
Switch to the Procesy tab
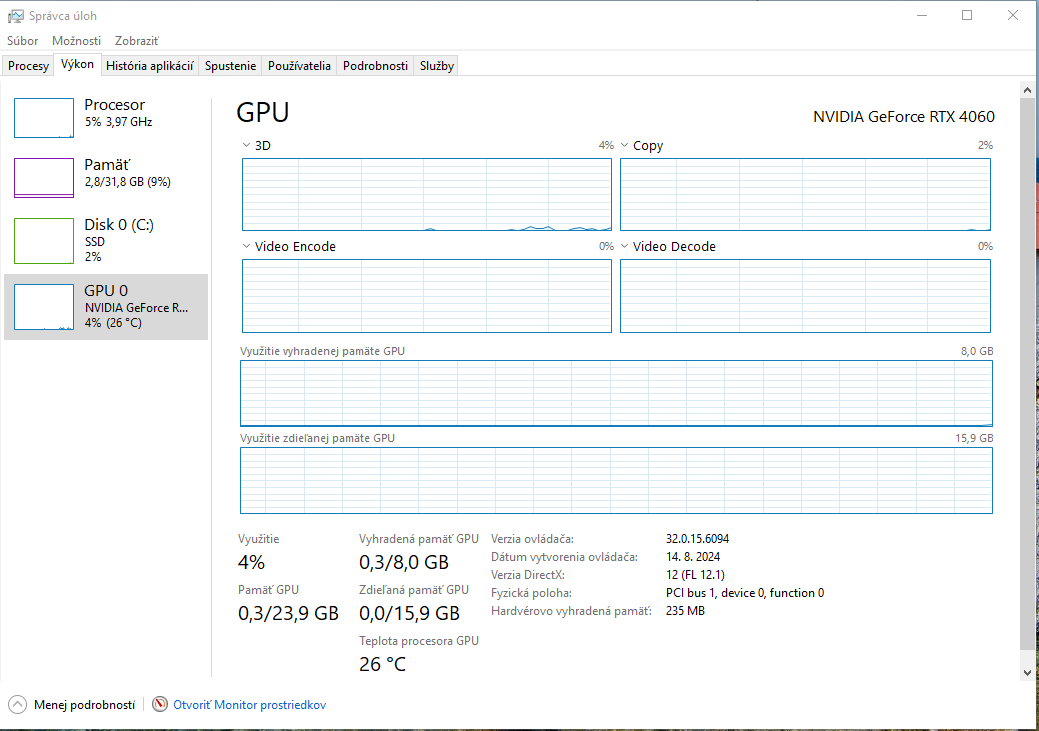coord(27,65)
